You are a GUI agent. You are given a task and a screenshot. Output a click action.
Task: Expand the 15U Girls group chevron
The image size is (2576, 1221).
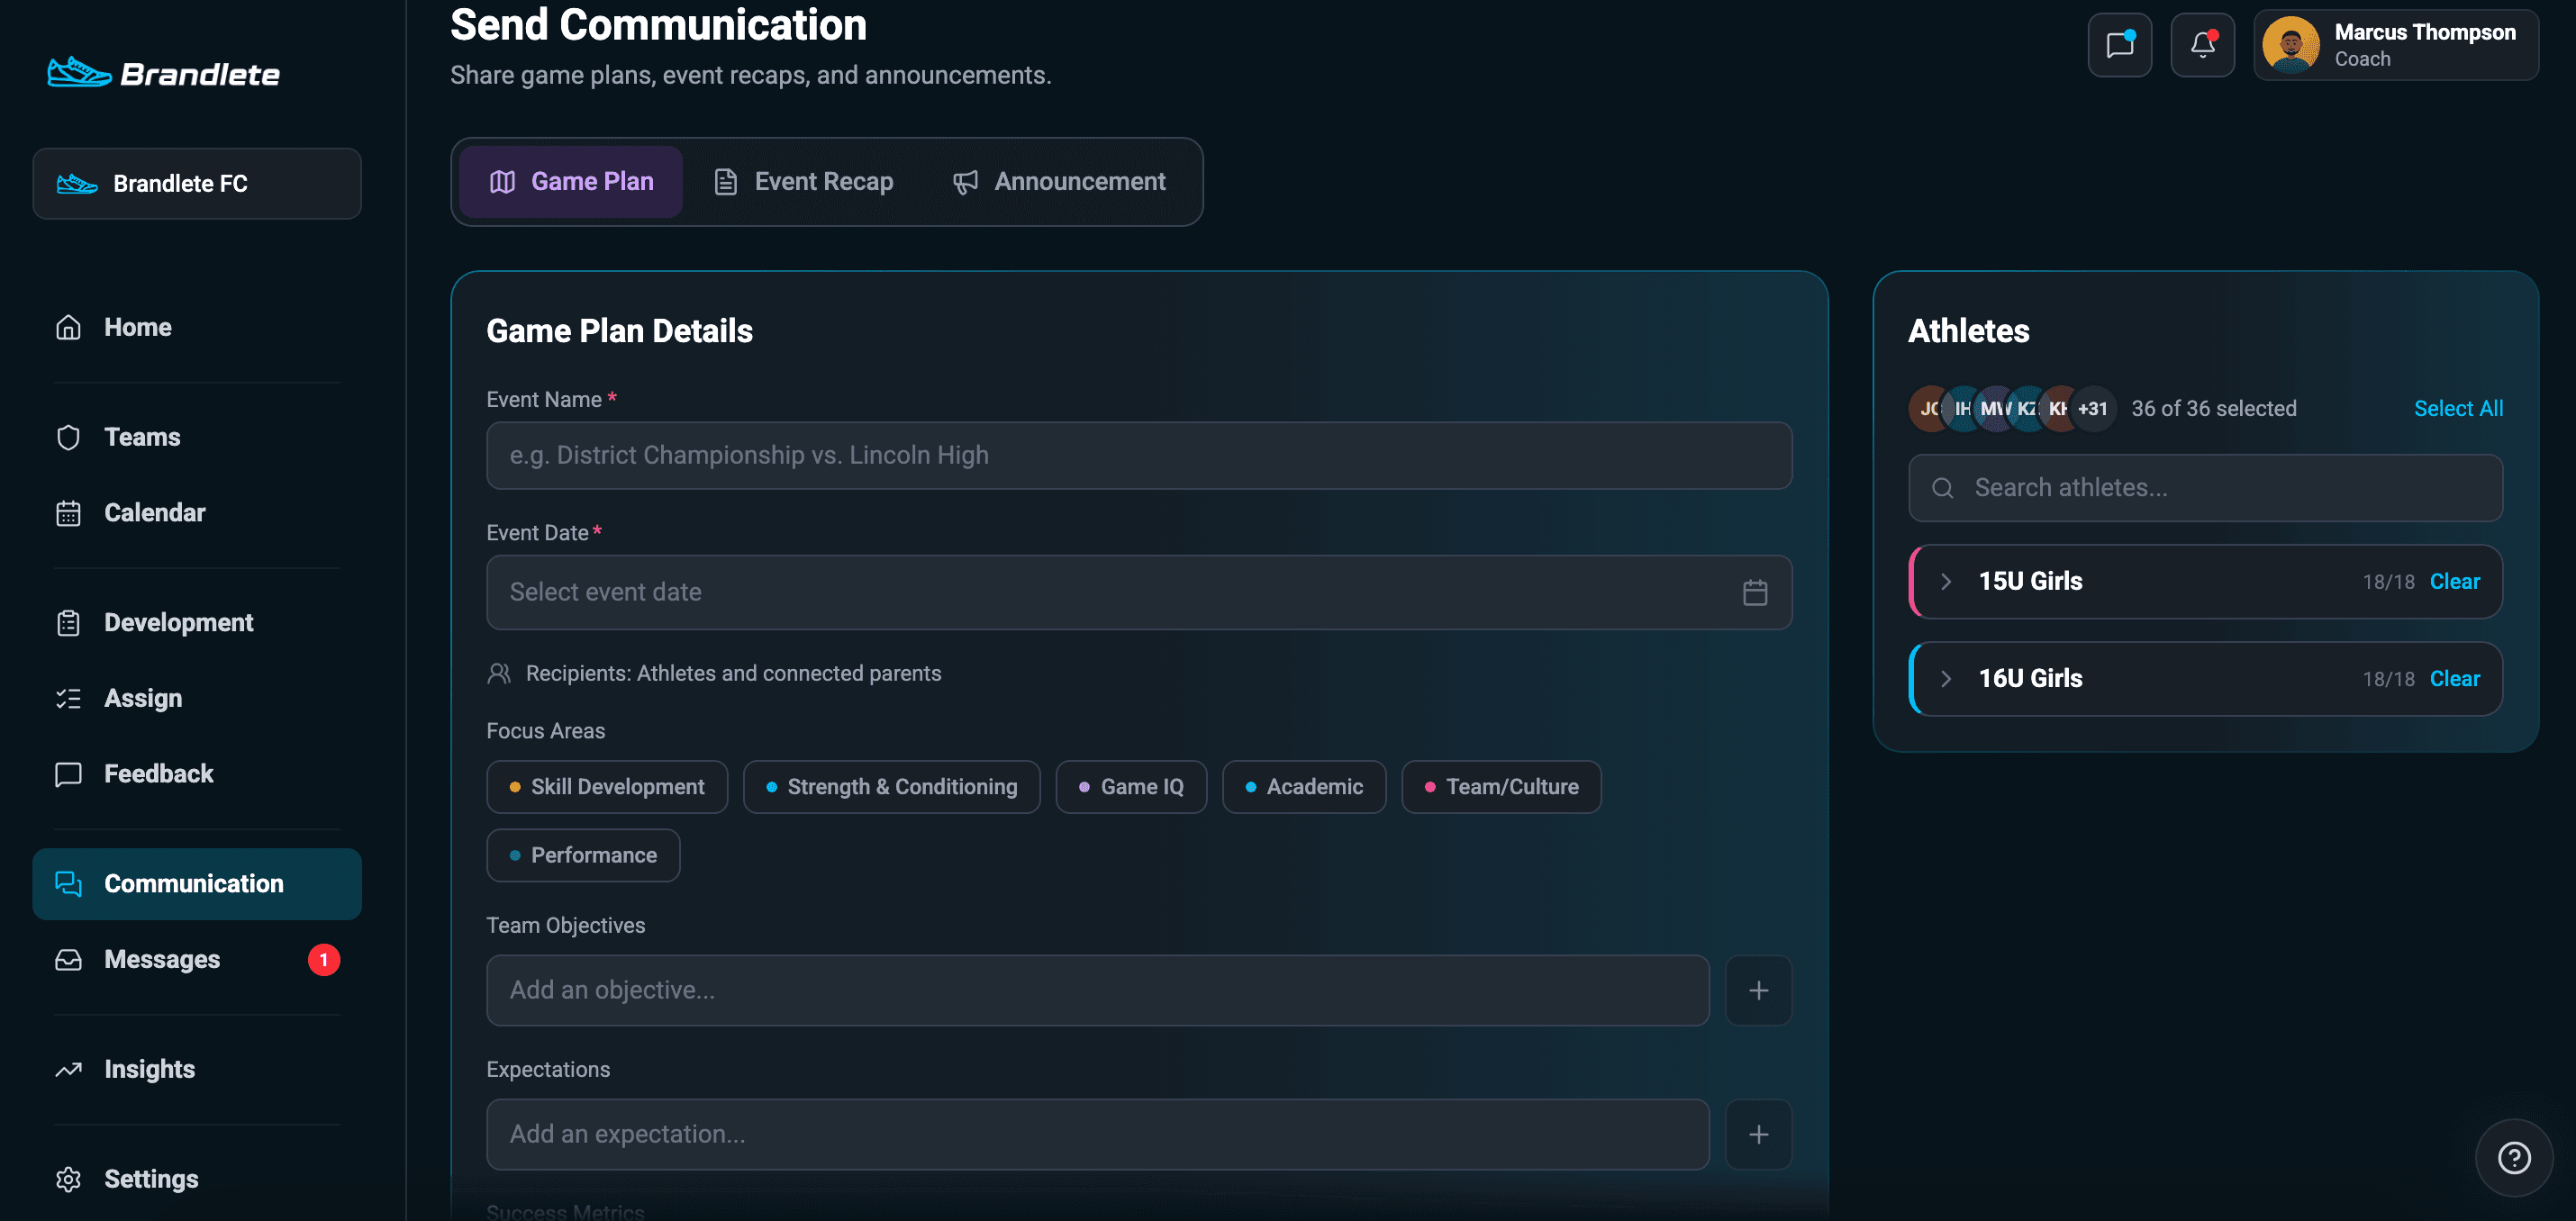1945,581
